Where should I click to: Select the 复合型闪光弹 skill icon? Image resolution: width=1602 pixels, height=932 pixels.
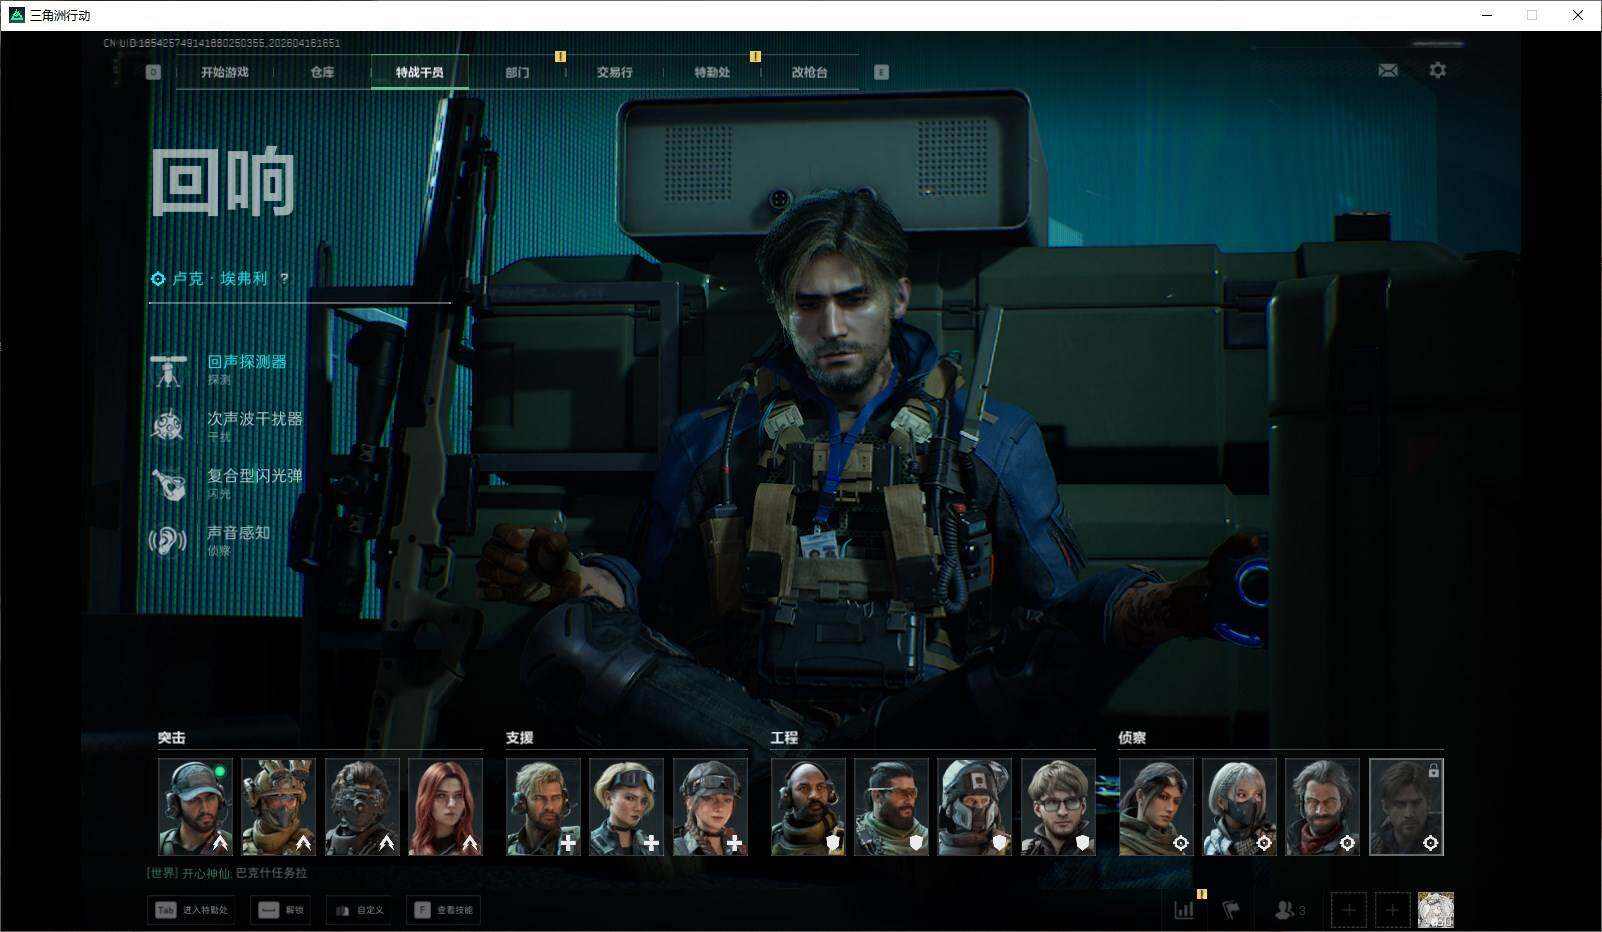168,483
